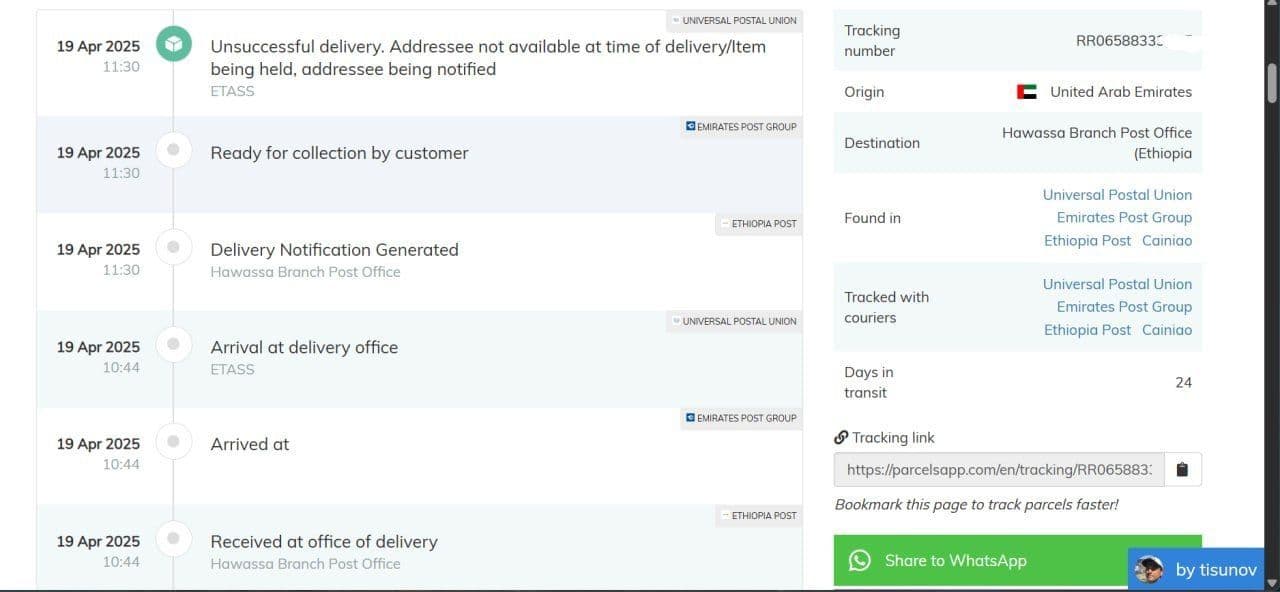1280x592 pixels.
Task: Select timeline dot for Ready for collection
Action: [x=174, y=150]
